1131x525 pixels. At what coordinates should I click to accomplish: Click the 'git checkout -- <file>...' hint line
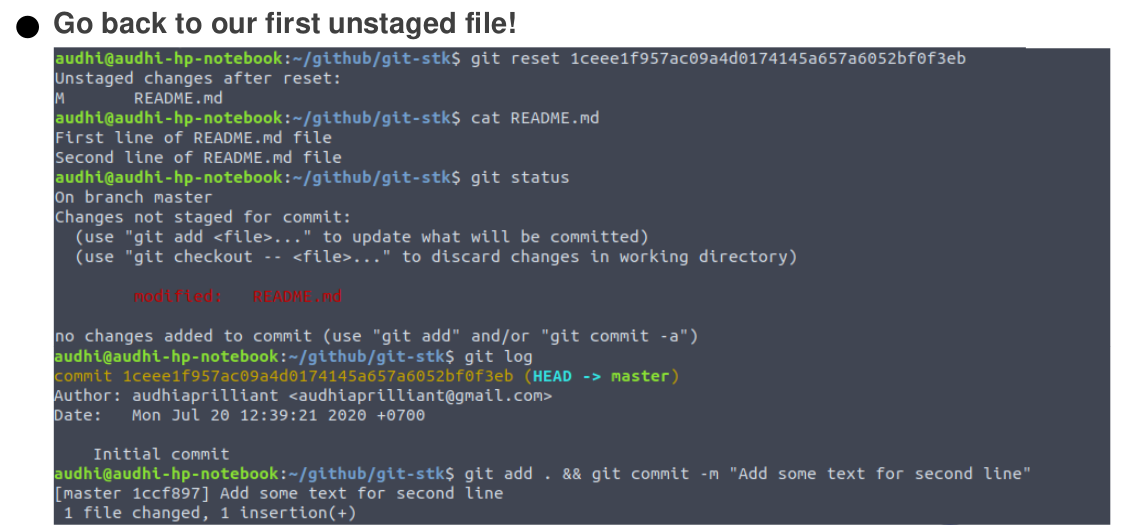point(436,257)
